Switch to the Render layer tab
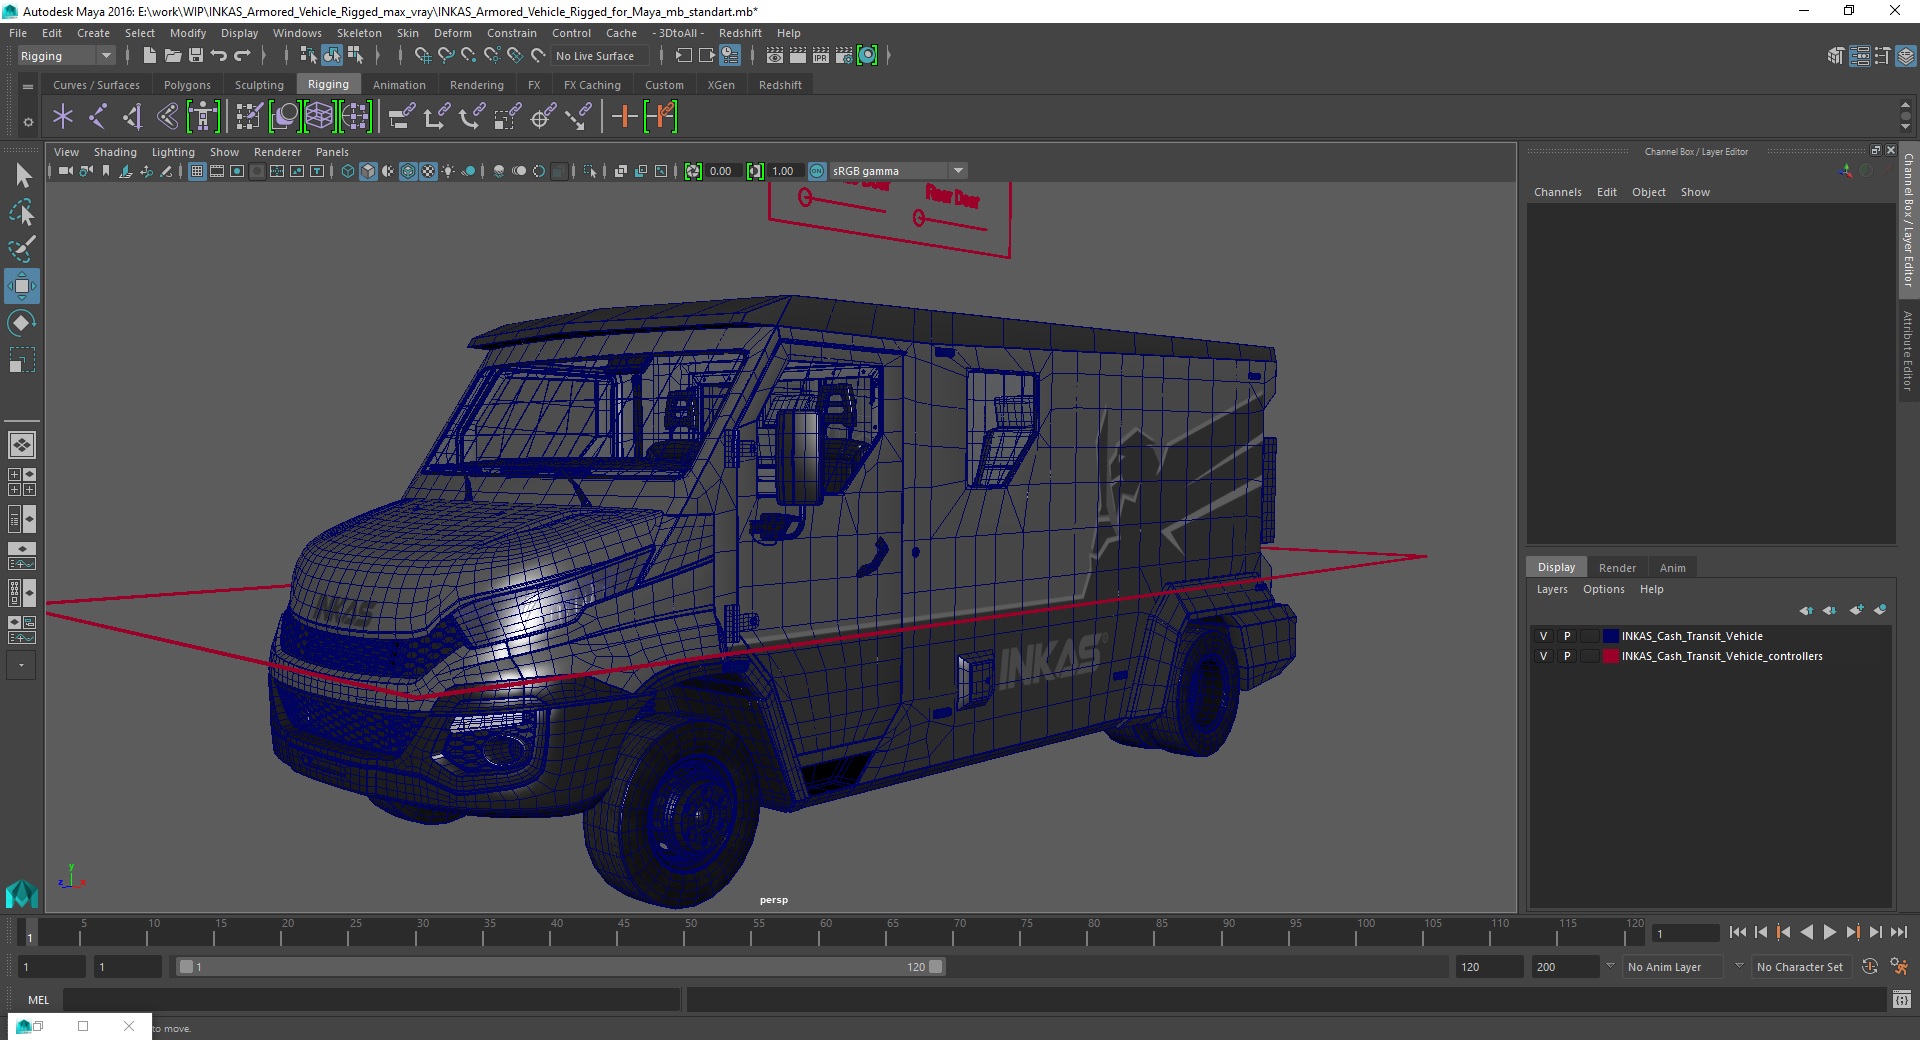 pos(1617,568)
